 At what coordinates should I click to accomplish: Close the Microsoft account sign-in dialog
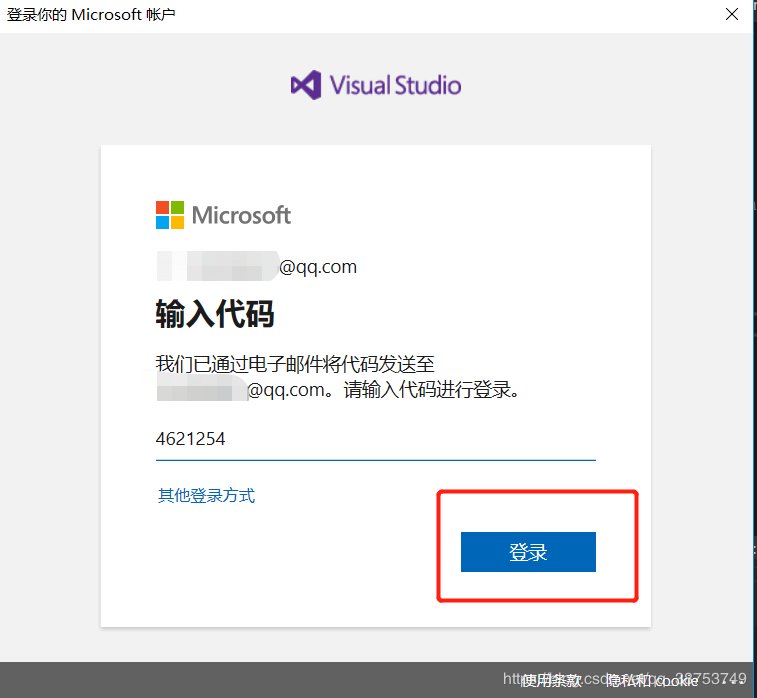[x=732, y=14]
